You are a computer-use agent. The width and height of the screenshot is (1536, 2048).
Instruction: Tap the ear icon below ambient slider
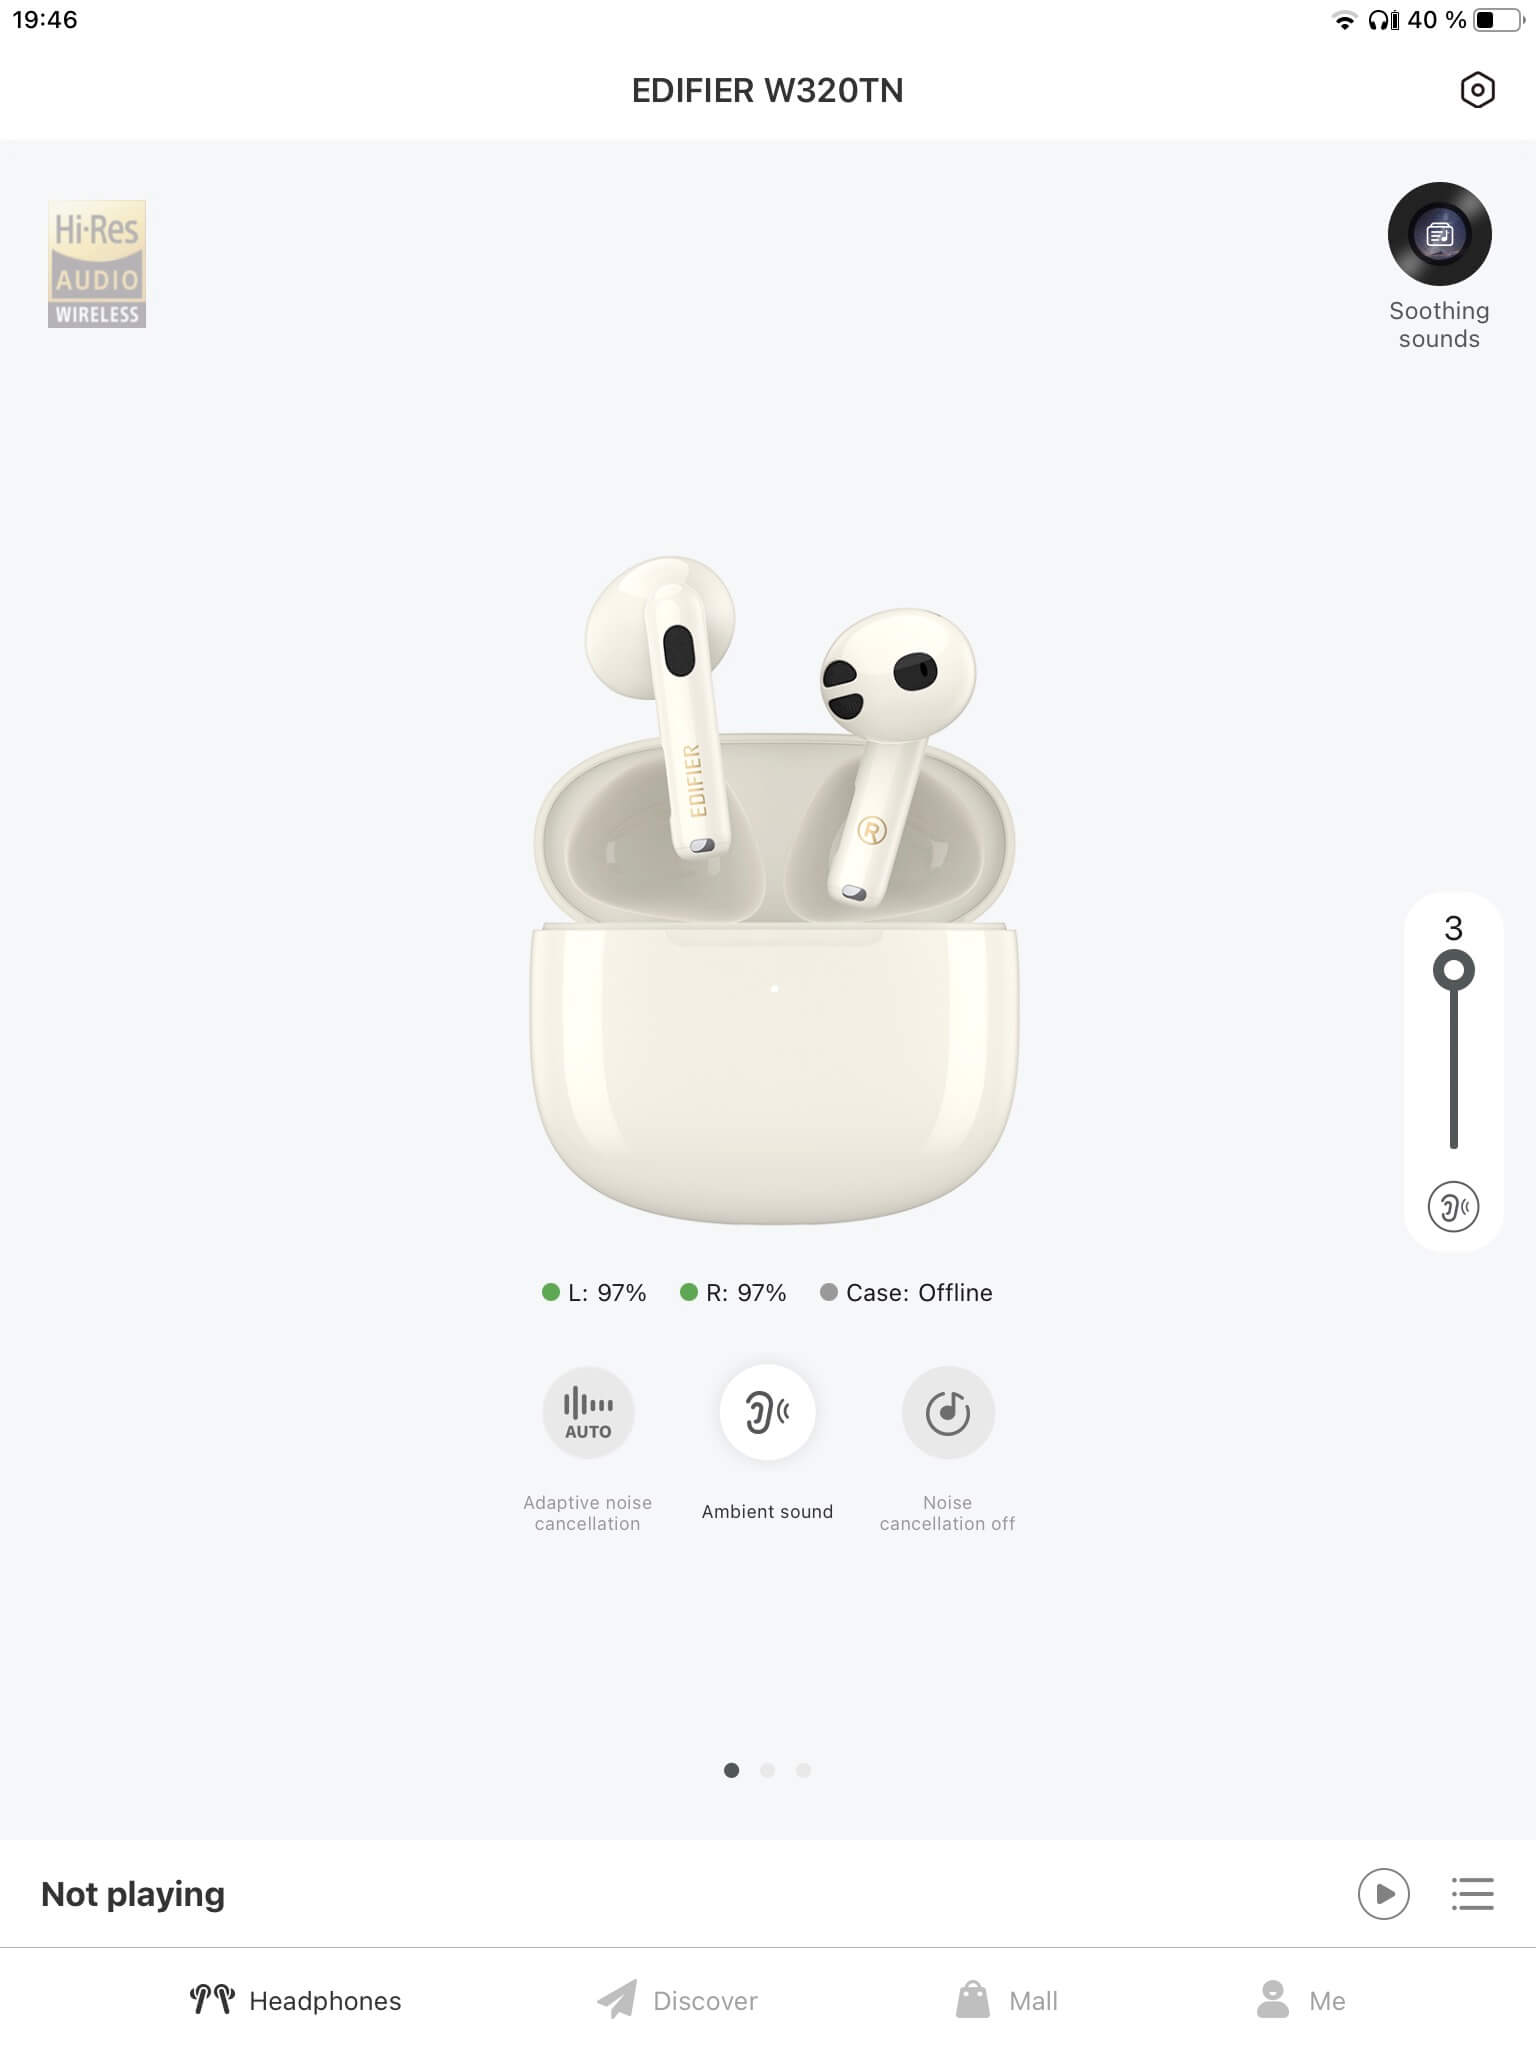(x=1453, y=1206)
